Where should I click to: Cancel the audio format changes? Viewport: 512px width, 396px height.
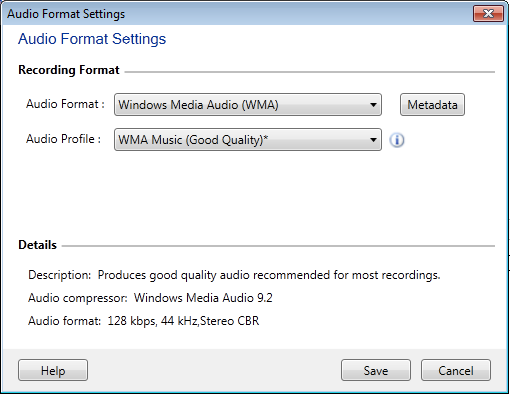click(x=456, y=370)
